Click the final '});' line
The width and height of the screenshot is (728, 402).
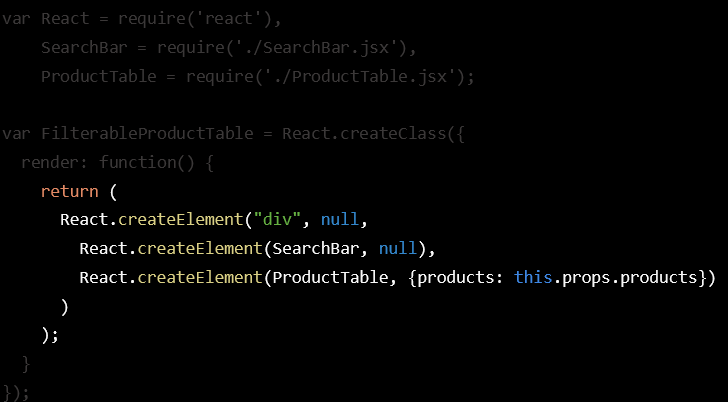[16, 393]
